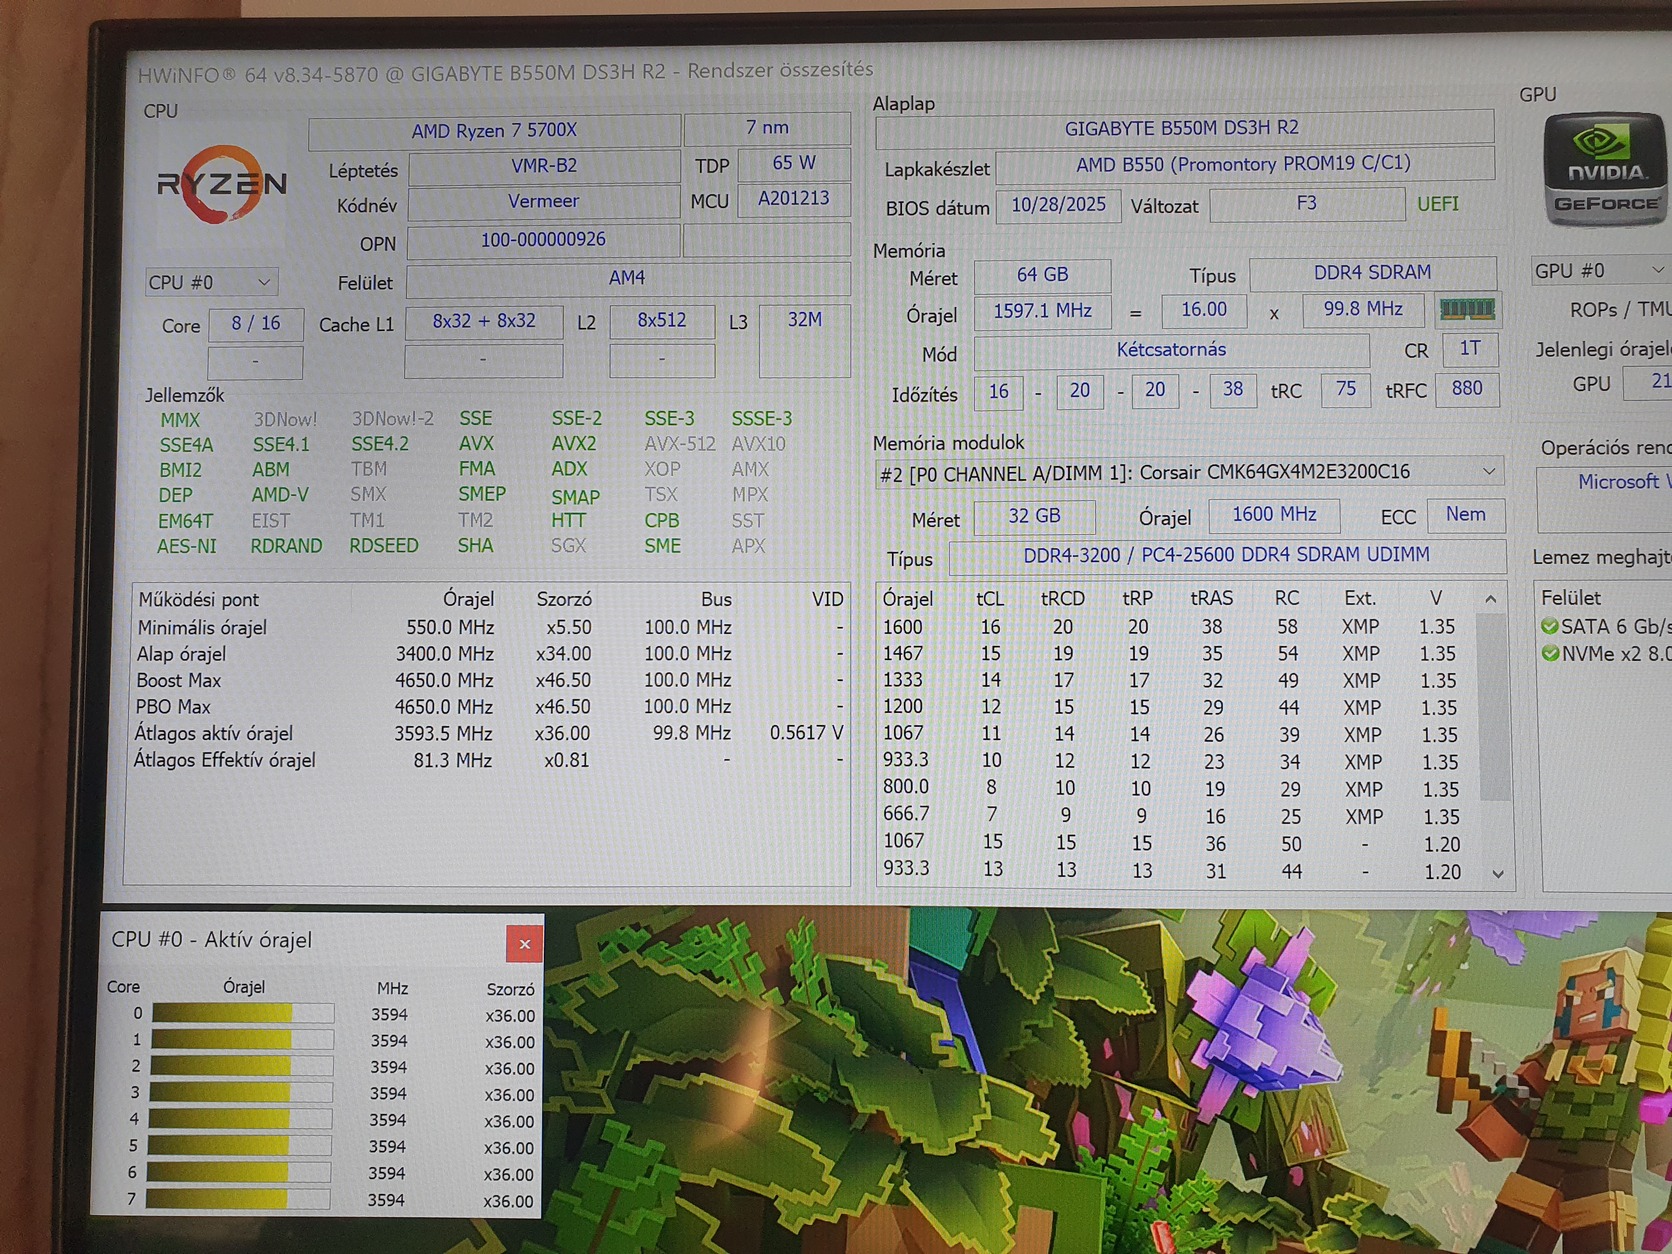
Task: Click the scroll down arrow in memory timings table
Action: point(1497,873)
